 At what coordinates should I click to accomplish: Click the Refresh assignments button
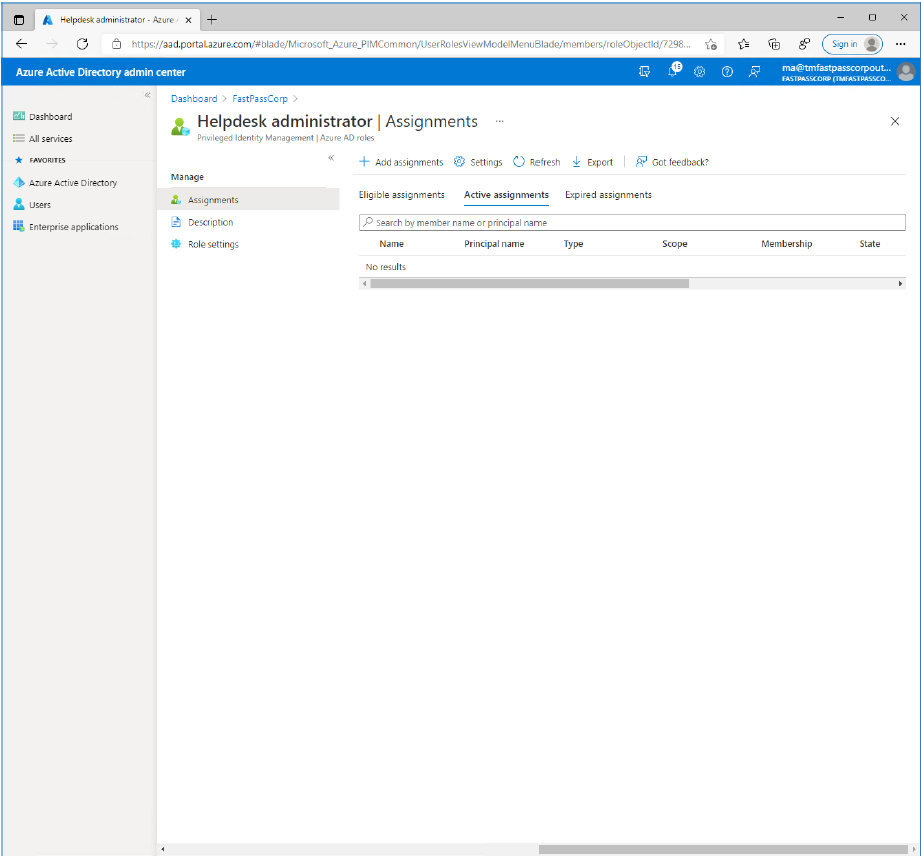tap(536, 162)
